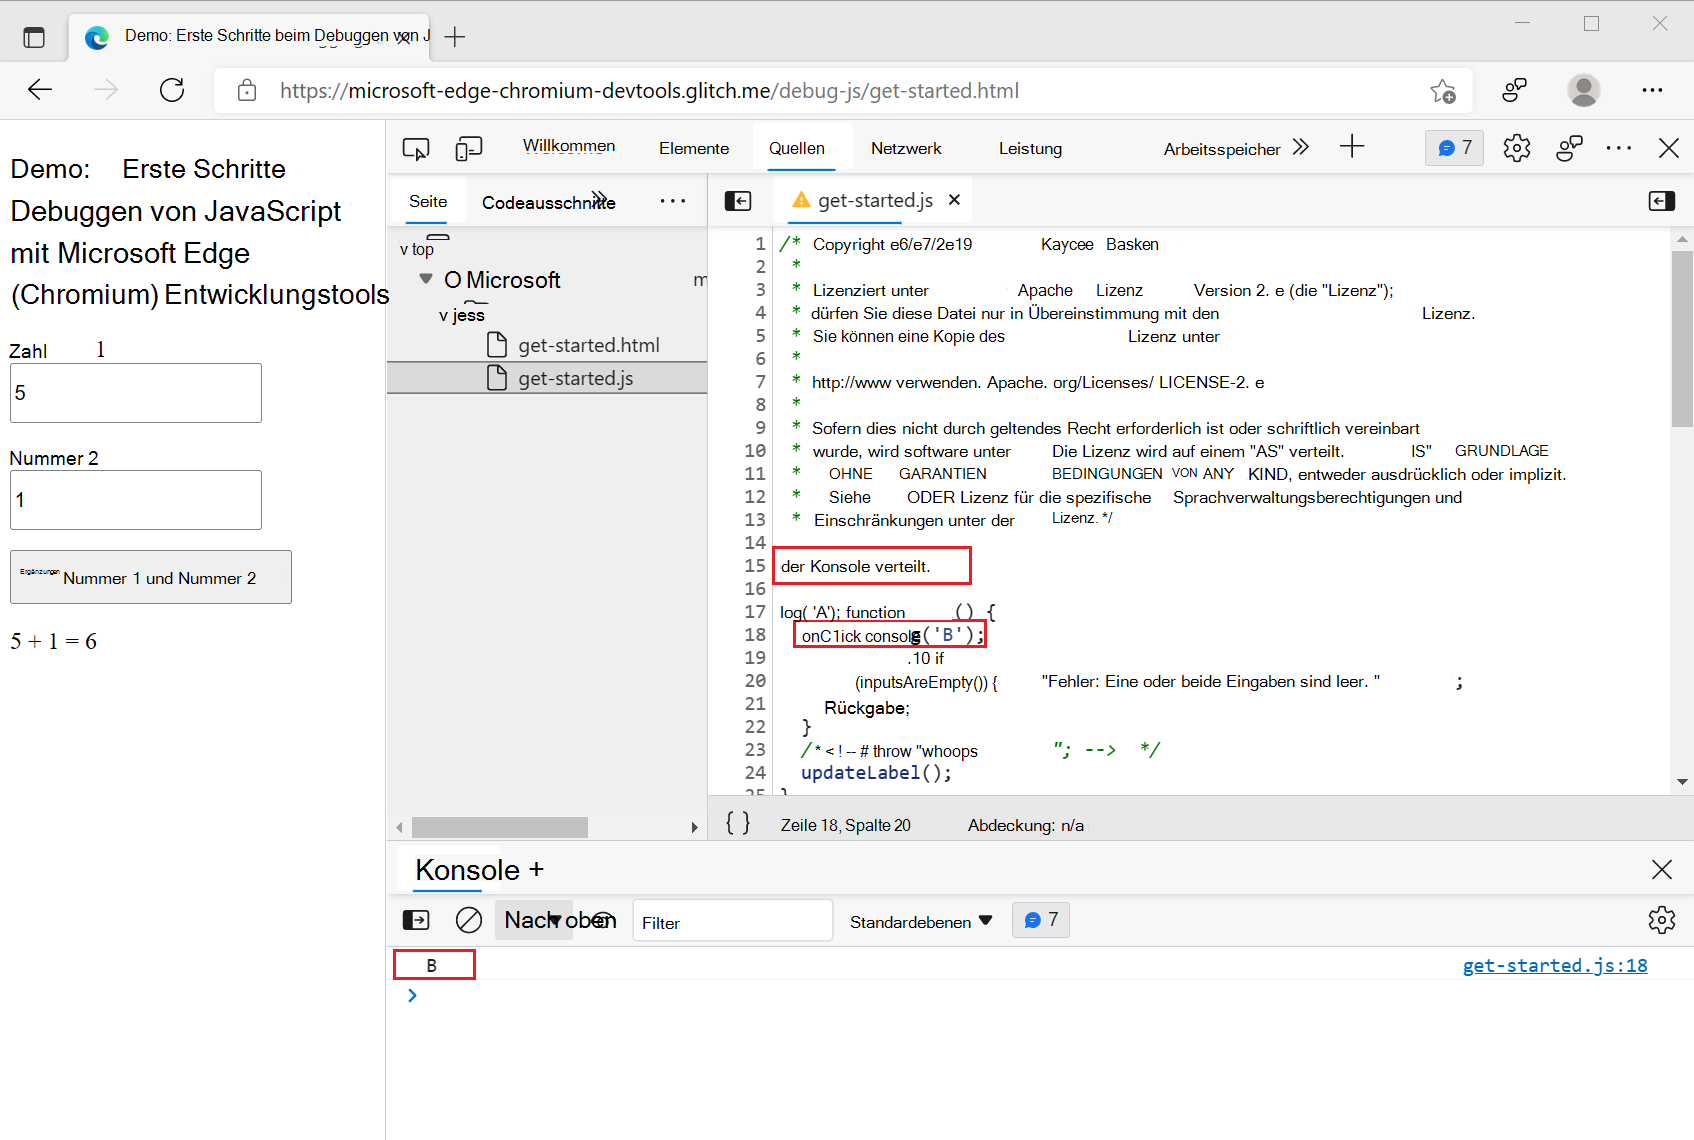Switch to the Netzwerk tab
Screen dimensions: 1694x1140
point(905,147)
